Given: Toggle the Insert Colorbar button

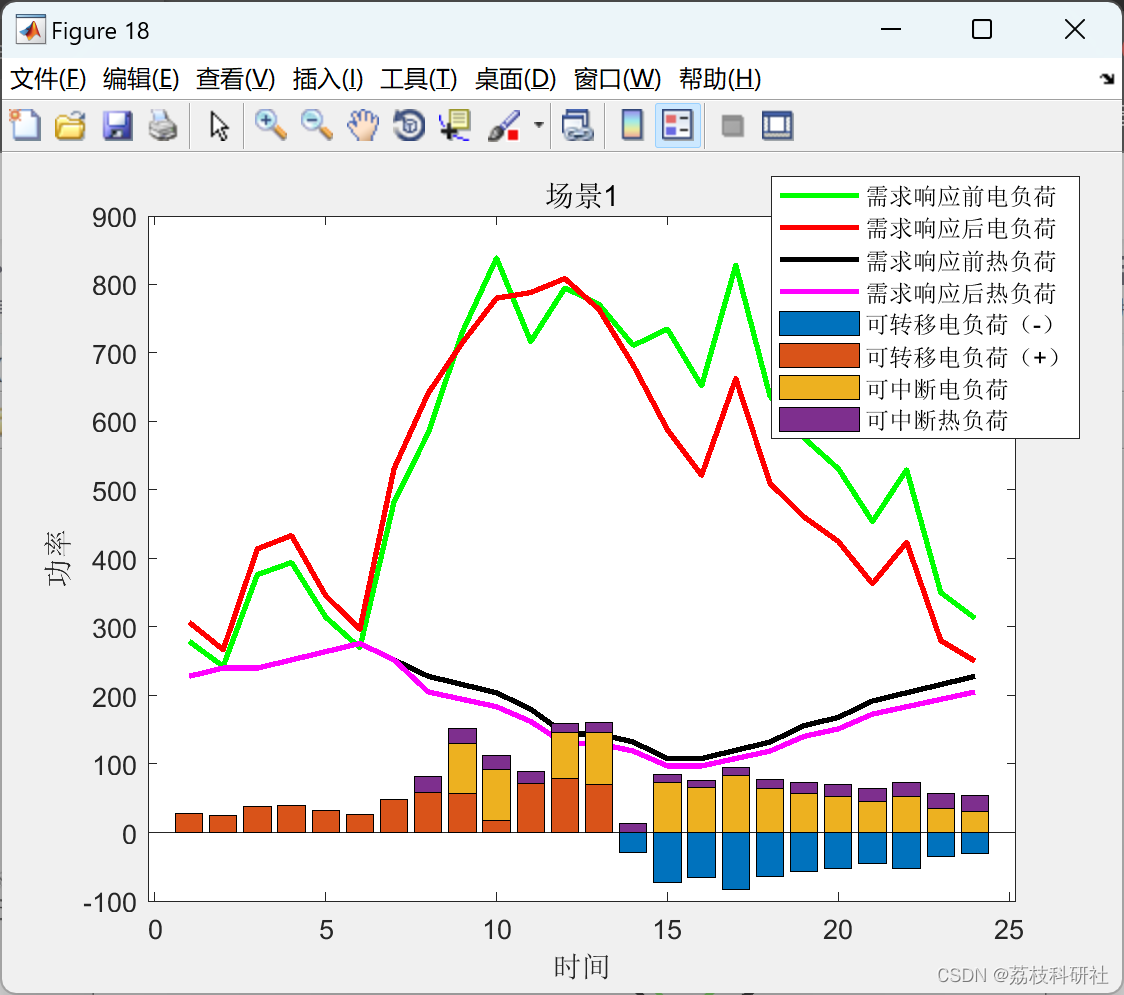Looking at the screenshot, I should (x=632, y=125).
